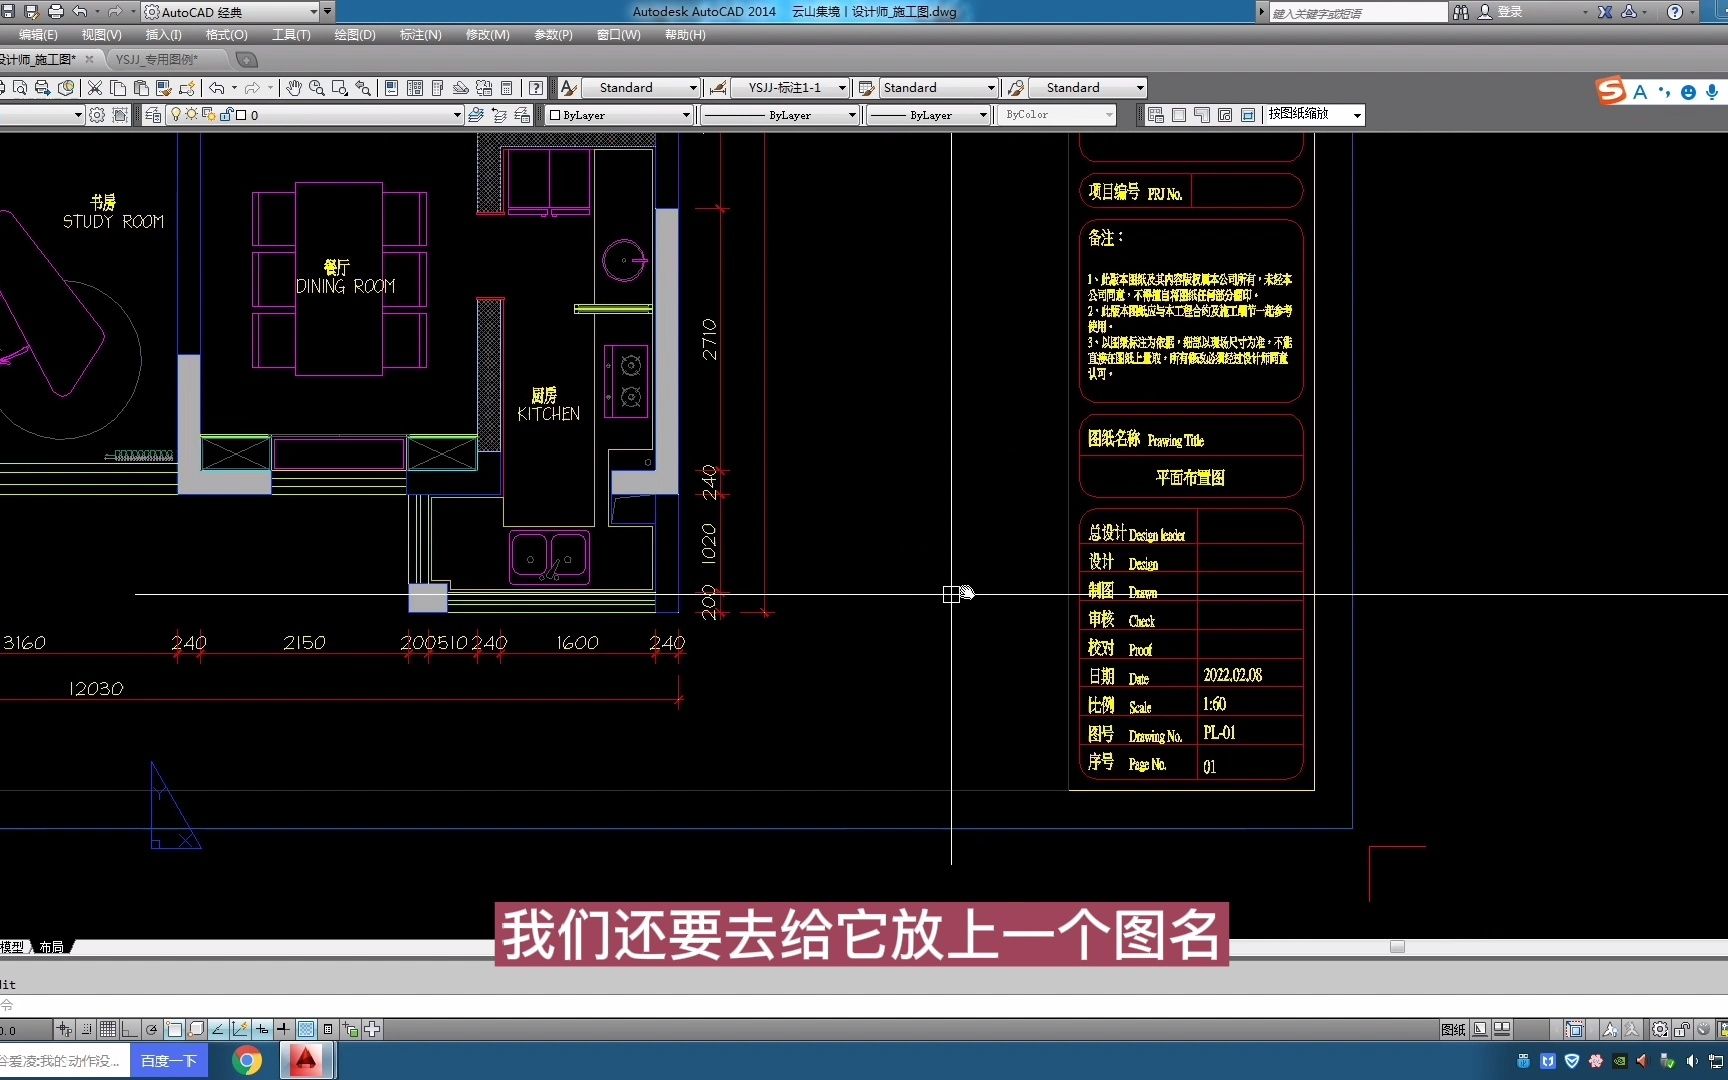
Task: Click the Cut scissors icon
Action: [95, 88]
